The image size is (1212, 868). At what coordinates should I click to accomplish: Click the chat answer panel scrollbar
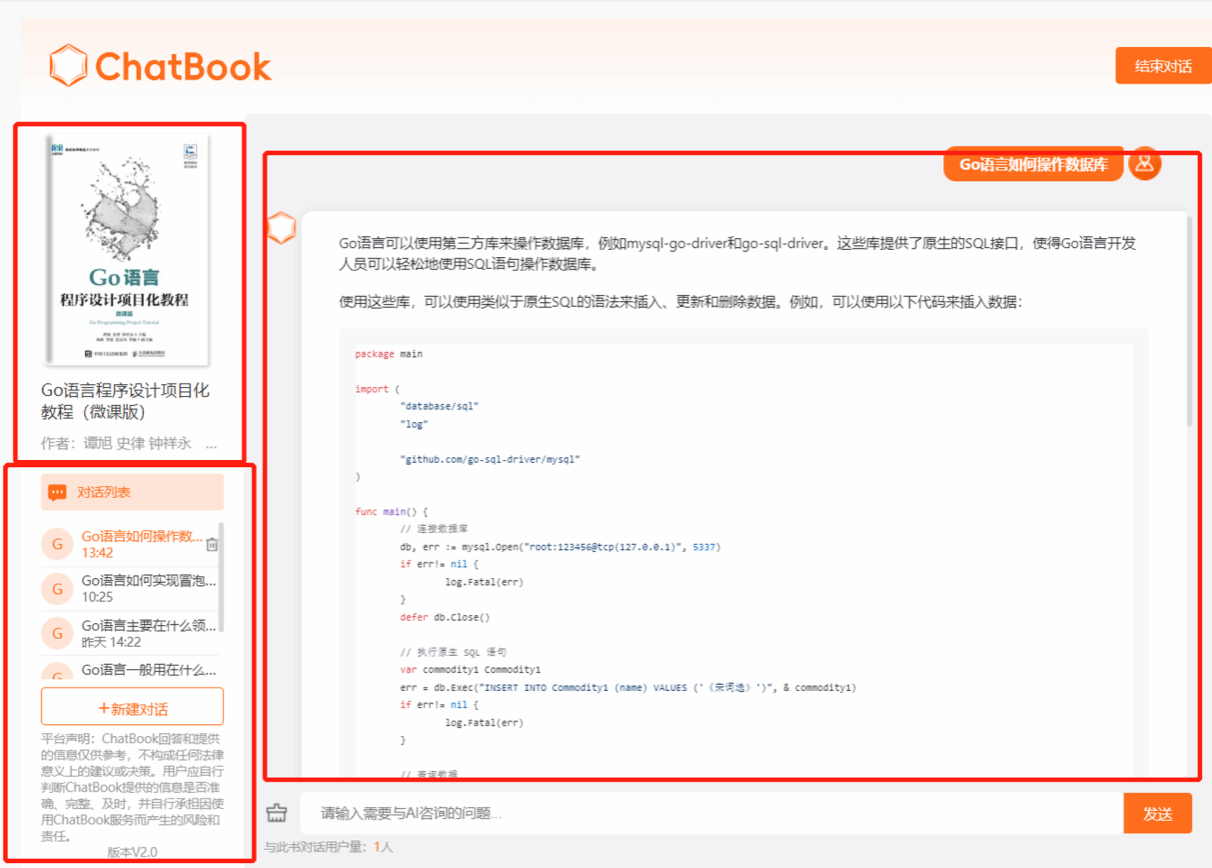click(x=1189, y=320)
